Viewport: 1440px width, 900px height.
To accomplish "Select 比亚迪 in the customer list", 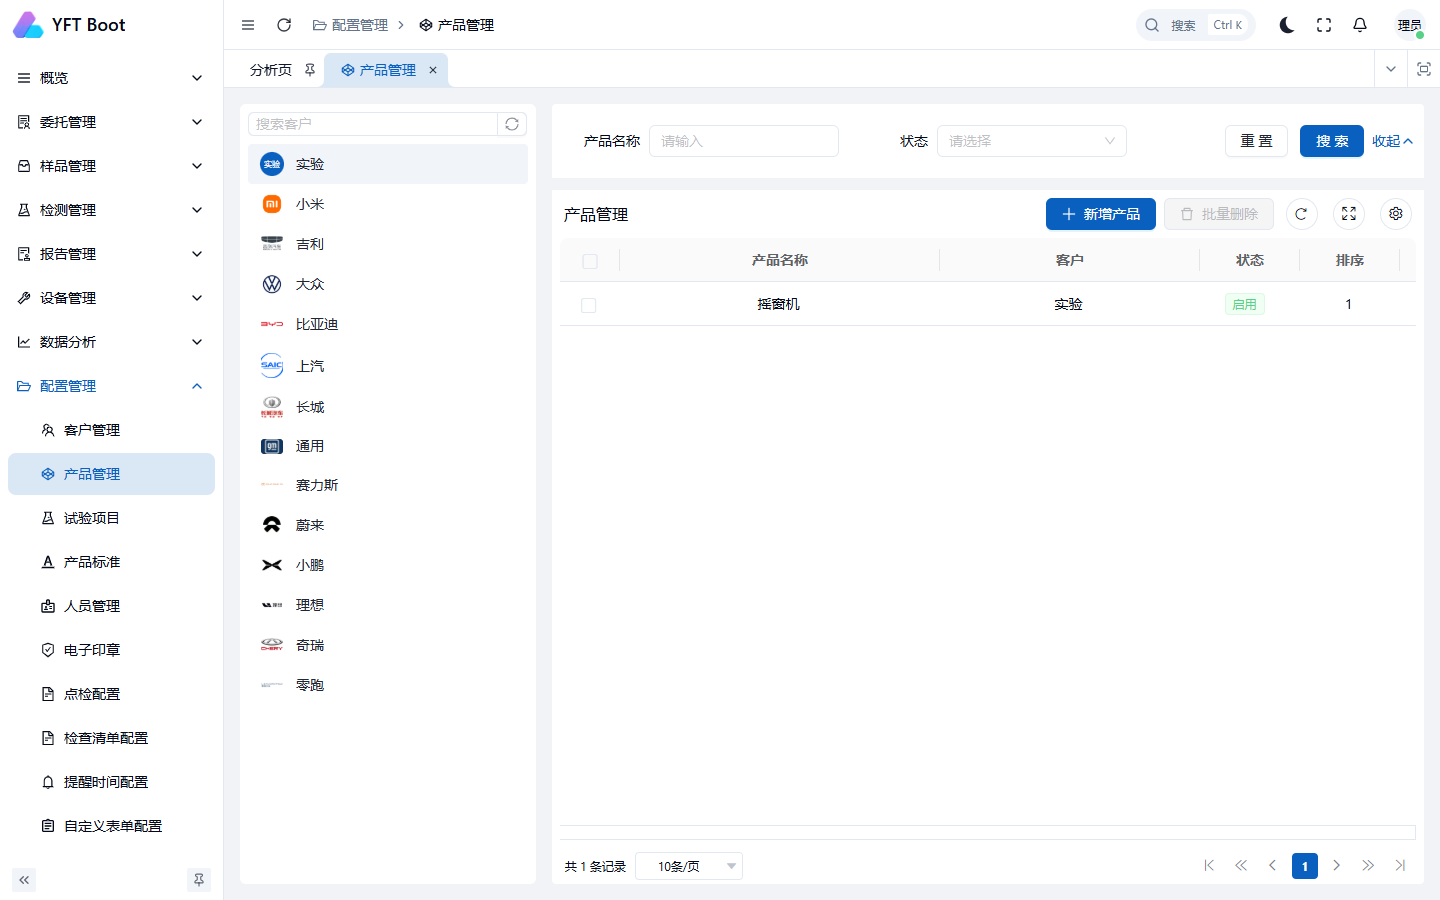I will tap(388, 324).
